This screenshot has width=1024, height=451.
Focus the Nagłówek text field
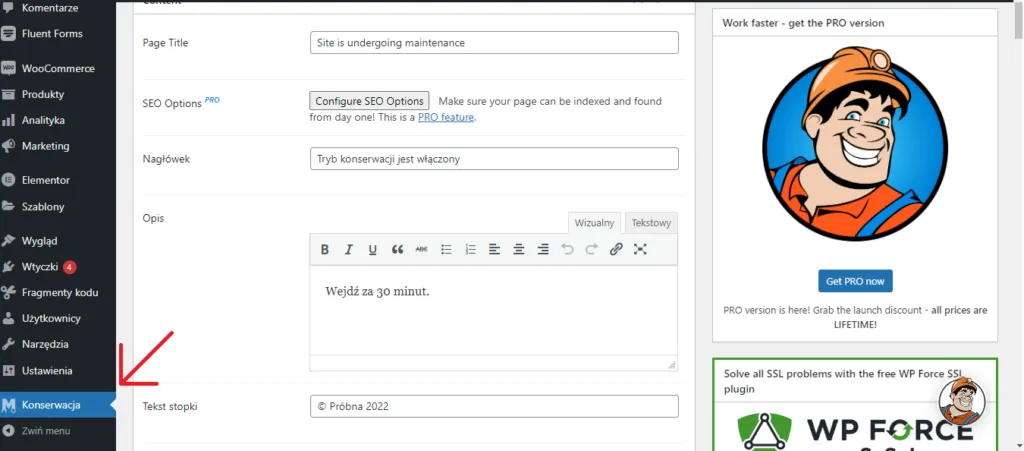[x=494, y=159]
